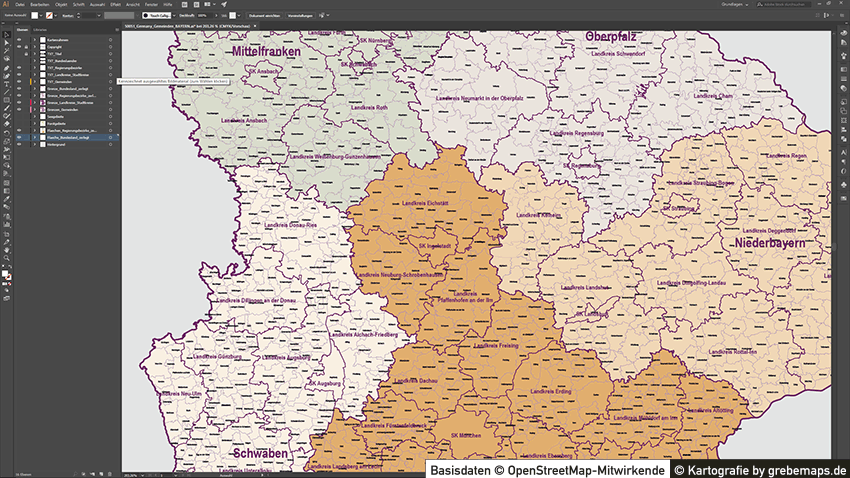Select the Zoom magnifier tool

point(6,257)
